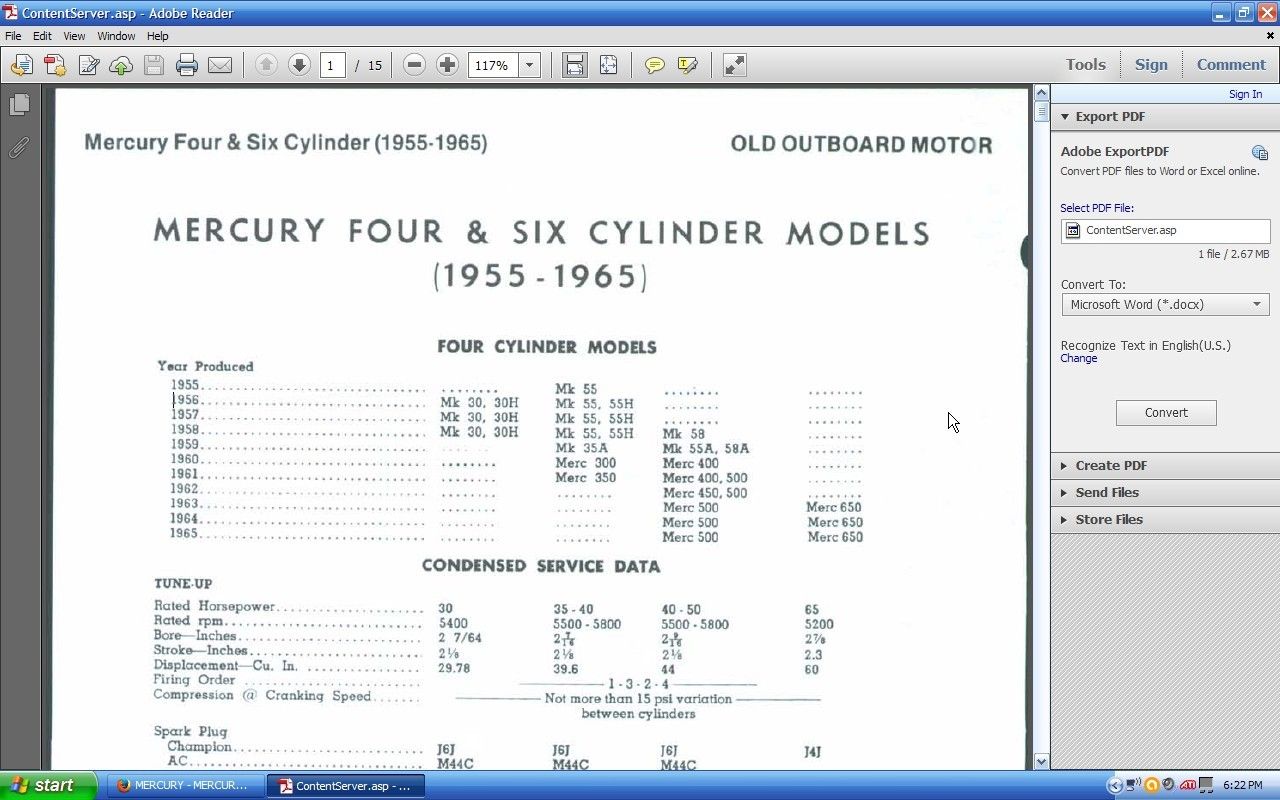
Task: Show attachments paperclip panel icon
Action: [19, 147]
